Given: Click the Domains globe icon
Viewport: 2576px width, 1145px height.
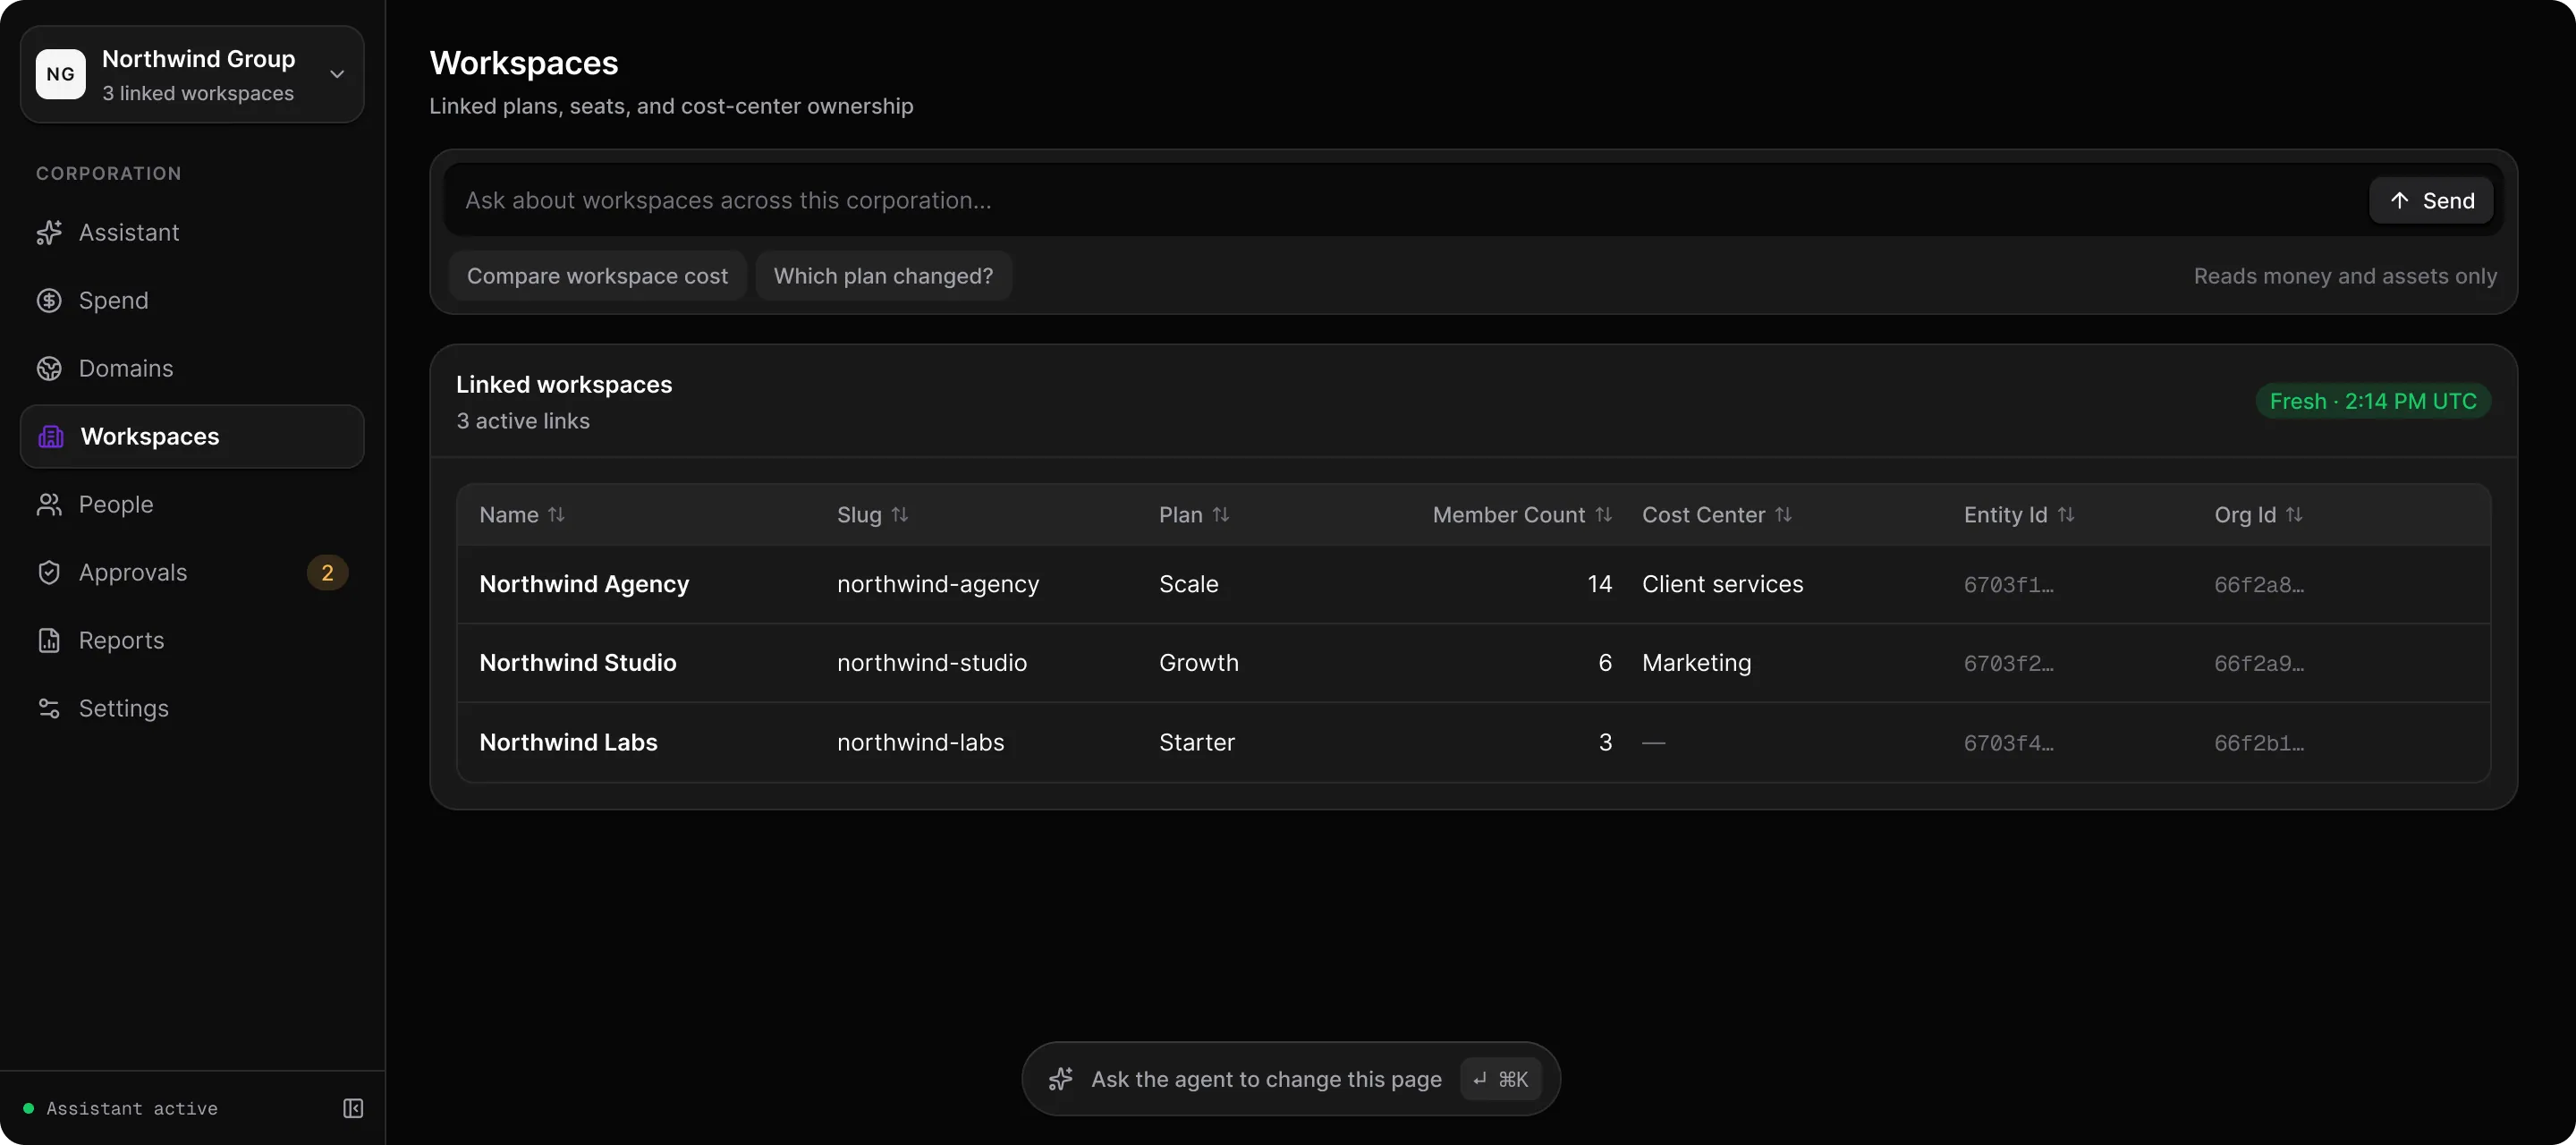Looking at the screenshot, I should [49, 368].
